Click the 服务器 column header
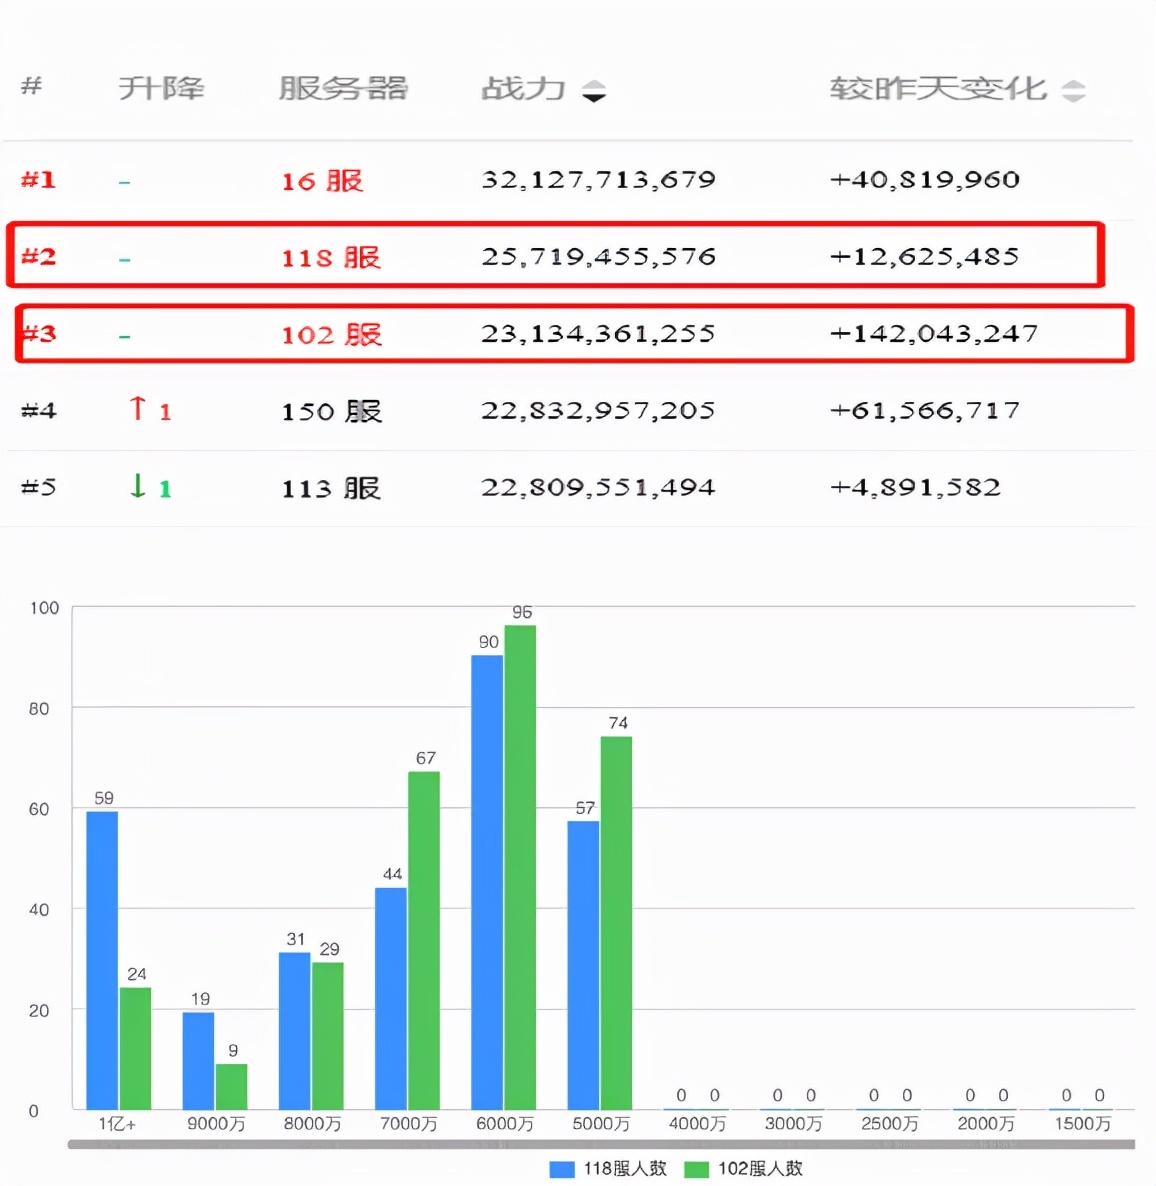 coord(343,88)
